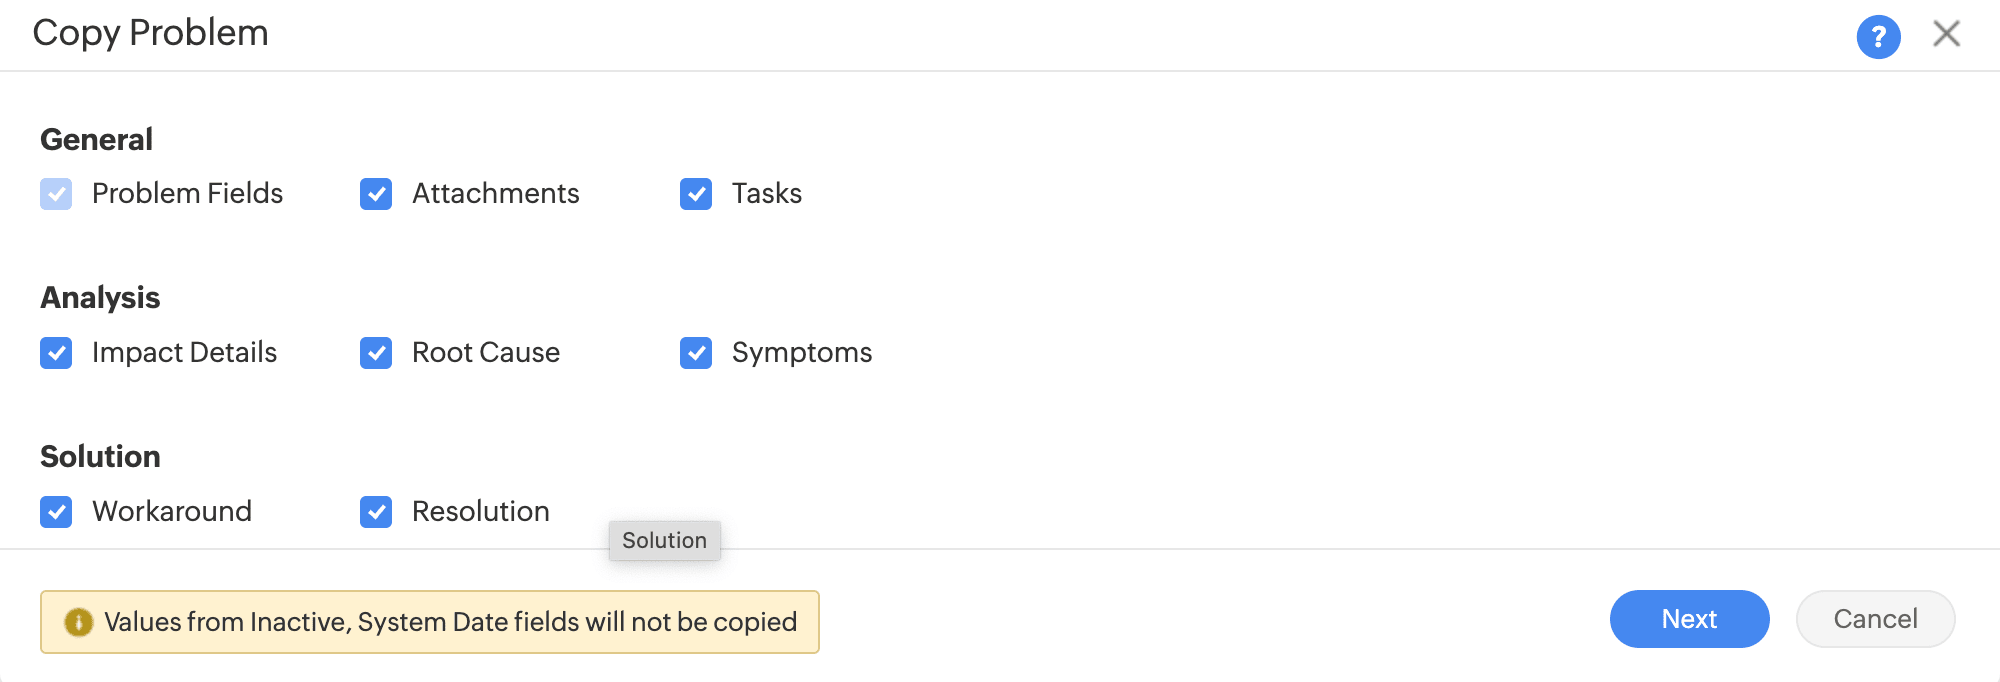2000x682 pixels.
Task: Click the Attachments label text
Action: [495, 194]
